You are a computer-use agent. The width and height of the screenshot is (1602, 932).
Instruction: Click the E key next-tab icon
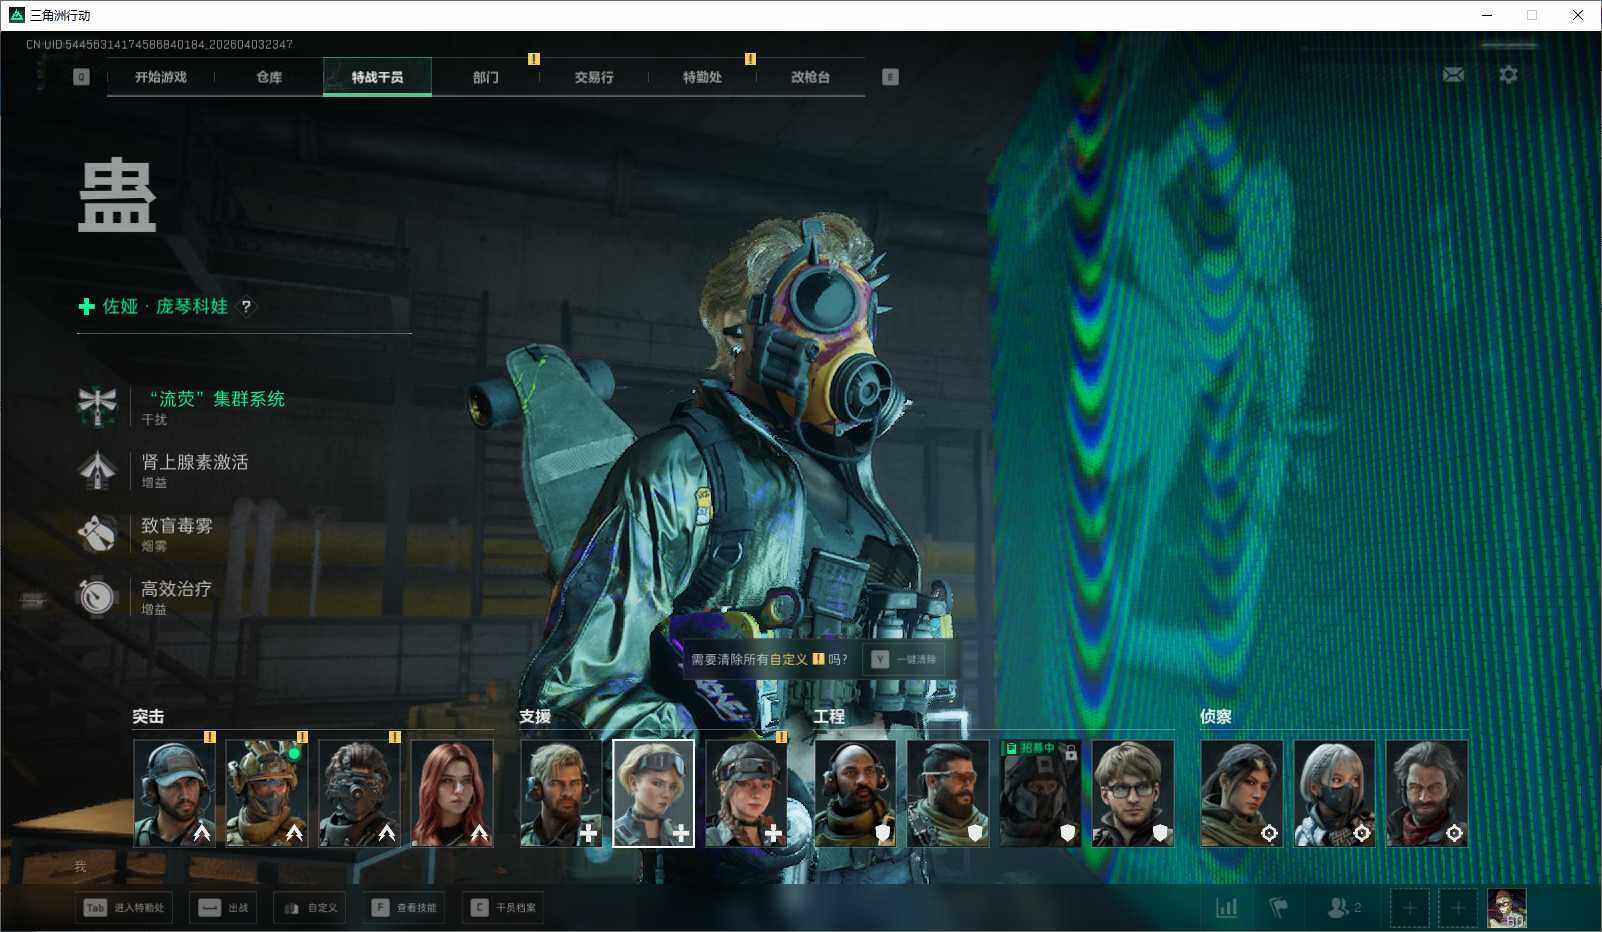tap(890, 77)
